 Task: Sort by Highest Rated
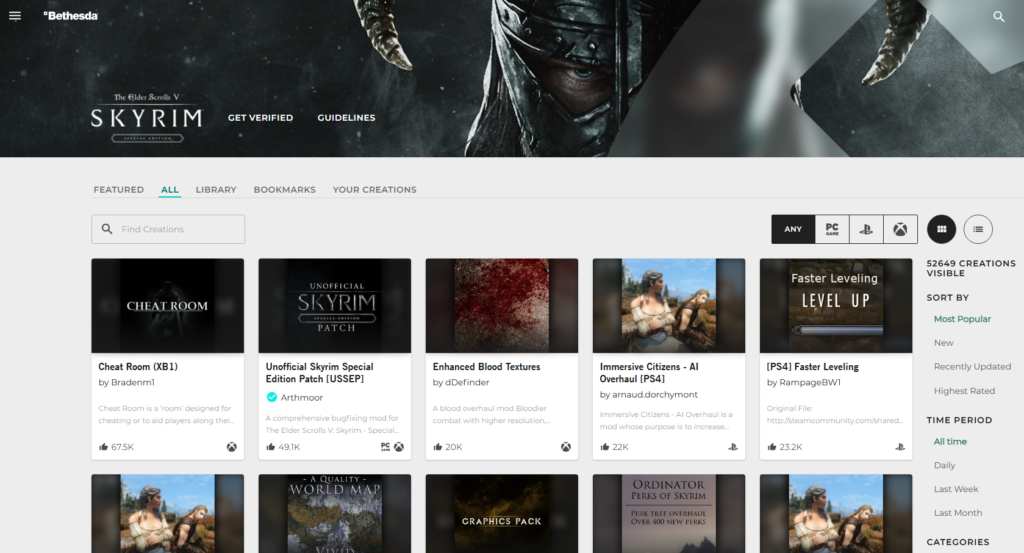(x=964, y=391)
